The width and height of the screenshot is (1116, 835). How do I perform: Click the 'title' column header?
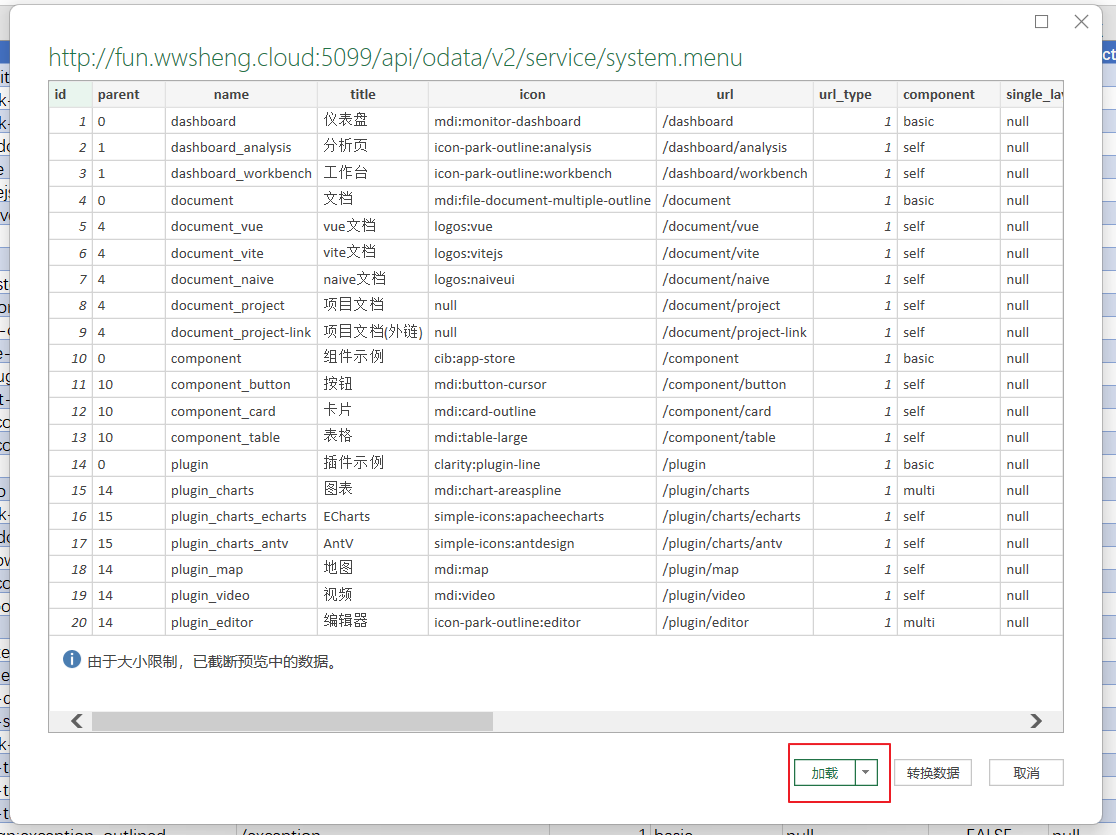[363, 95]
